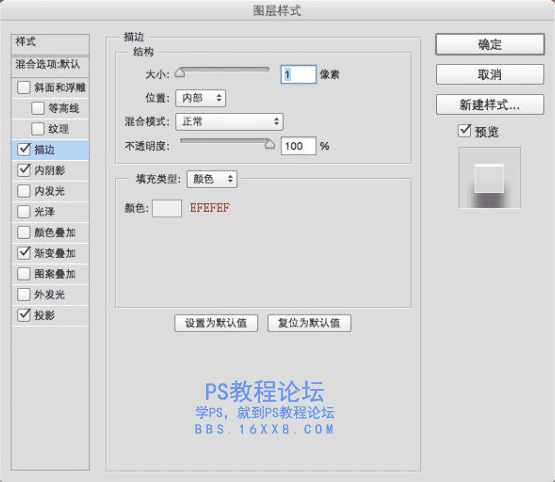Enable the 斜面和浮雕 checkbox

[x=24, y=87]
